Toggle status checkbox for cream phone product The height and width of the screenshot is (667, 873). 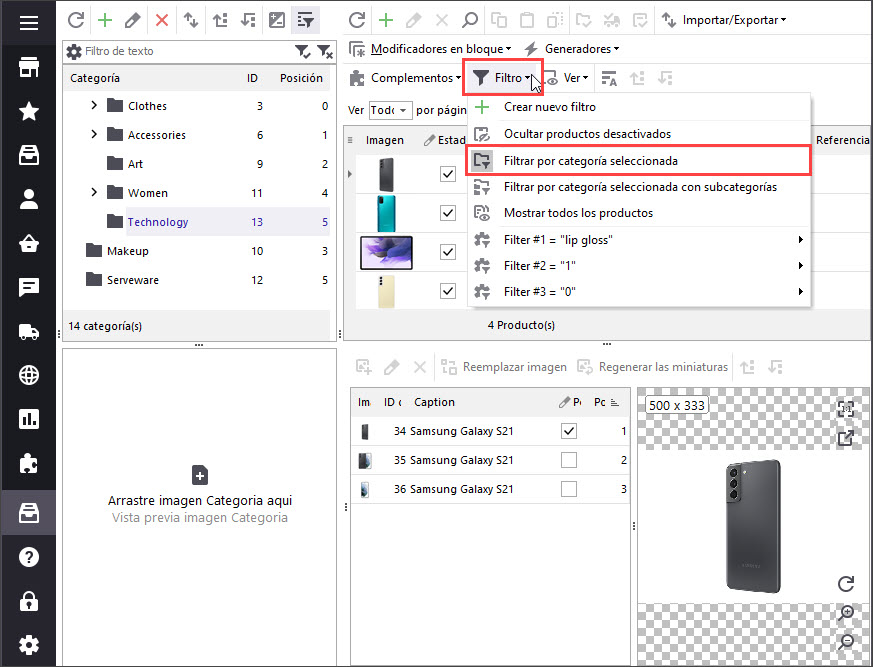[448, 291]
